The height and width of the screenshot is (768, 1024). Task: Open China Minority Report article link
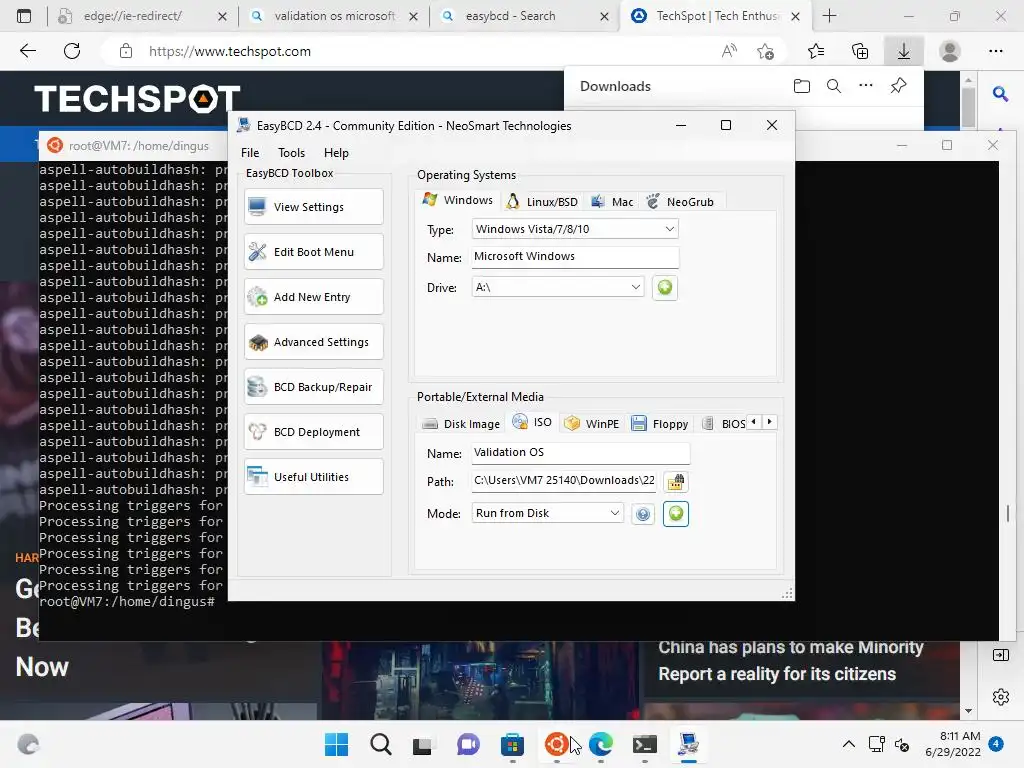click(791, 660)
